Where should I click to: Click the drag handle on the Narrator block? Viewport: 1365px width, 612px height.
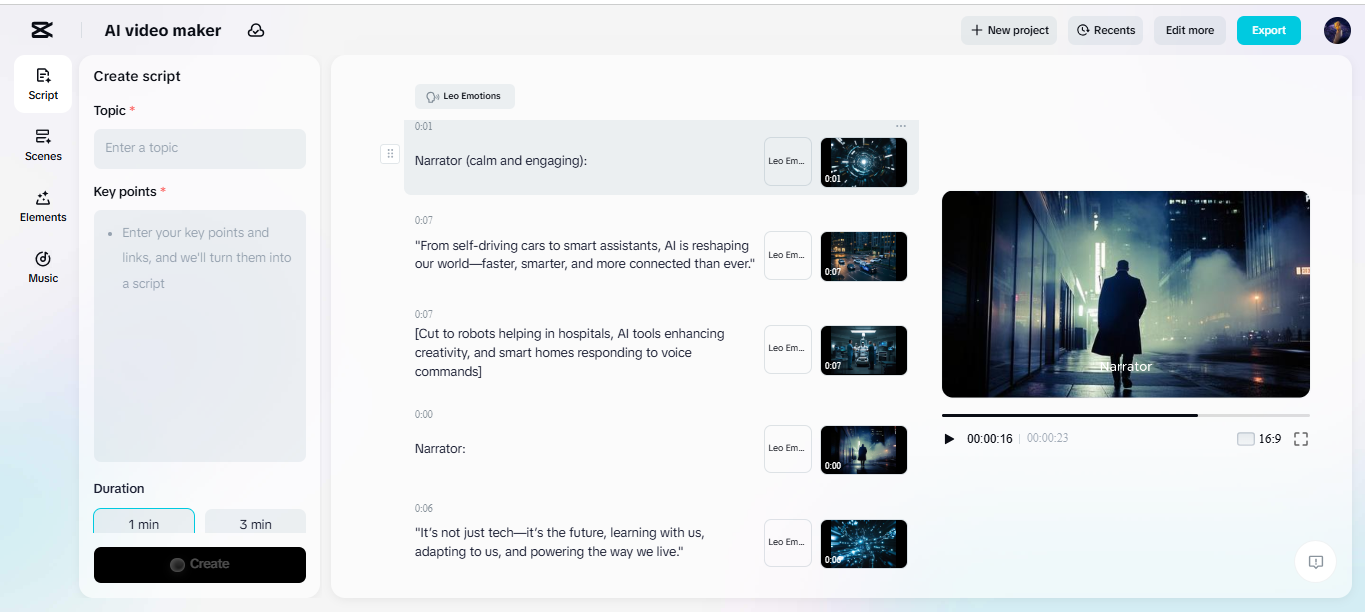tap(390, 153)
